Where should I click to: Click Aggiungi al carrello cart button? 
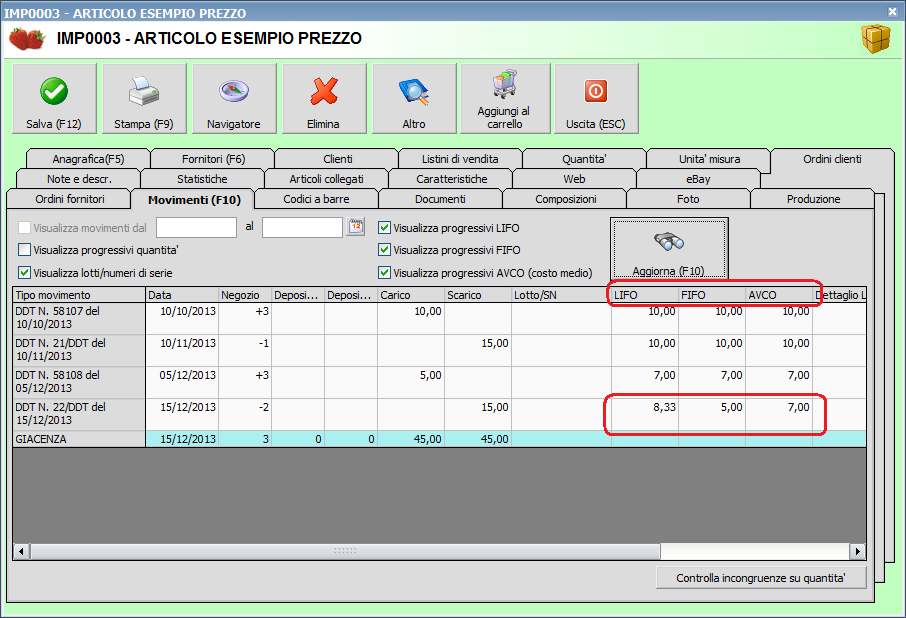(504, 99)
